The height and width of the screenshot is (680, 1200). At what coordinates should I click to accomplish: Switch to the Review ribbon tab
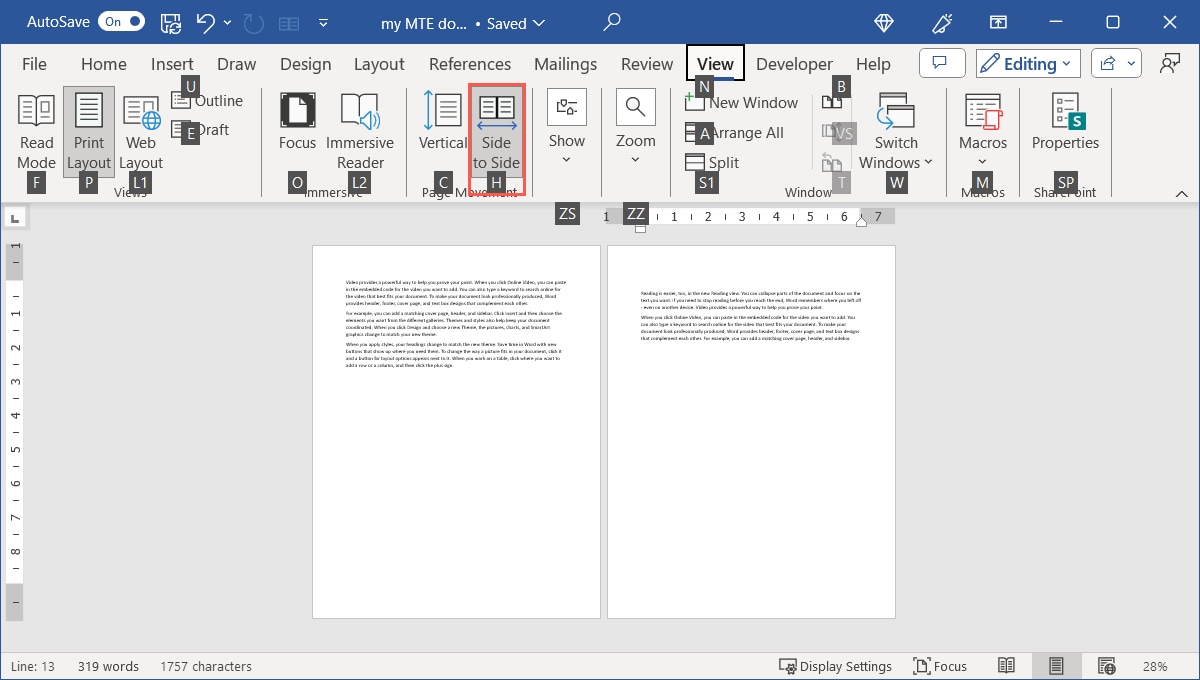(x=646, y=63)
